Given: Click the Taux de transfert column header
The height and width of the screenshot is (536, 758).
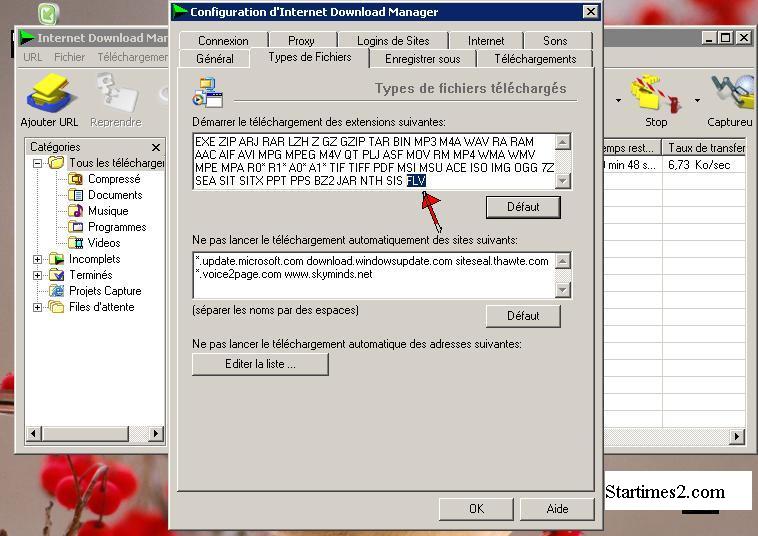Looking at the screenshot, I should [x=706, y=147].
